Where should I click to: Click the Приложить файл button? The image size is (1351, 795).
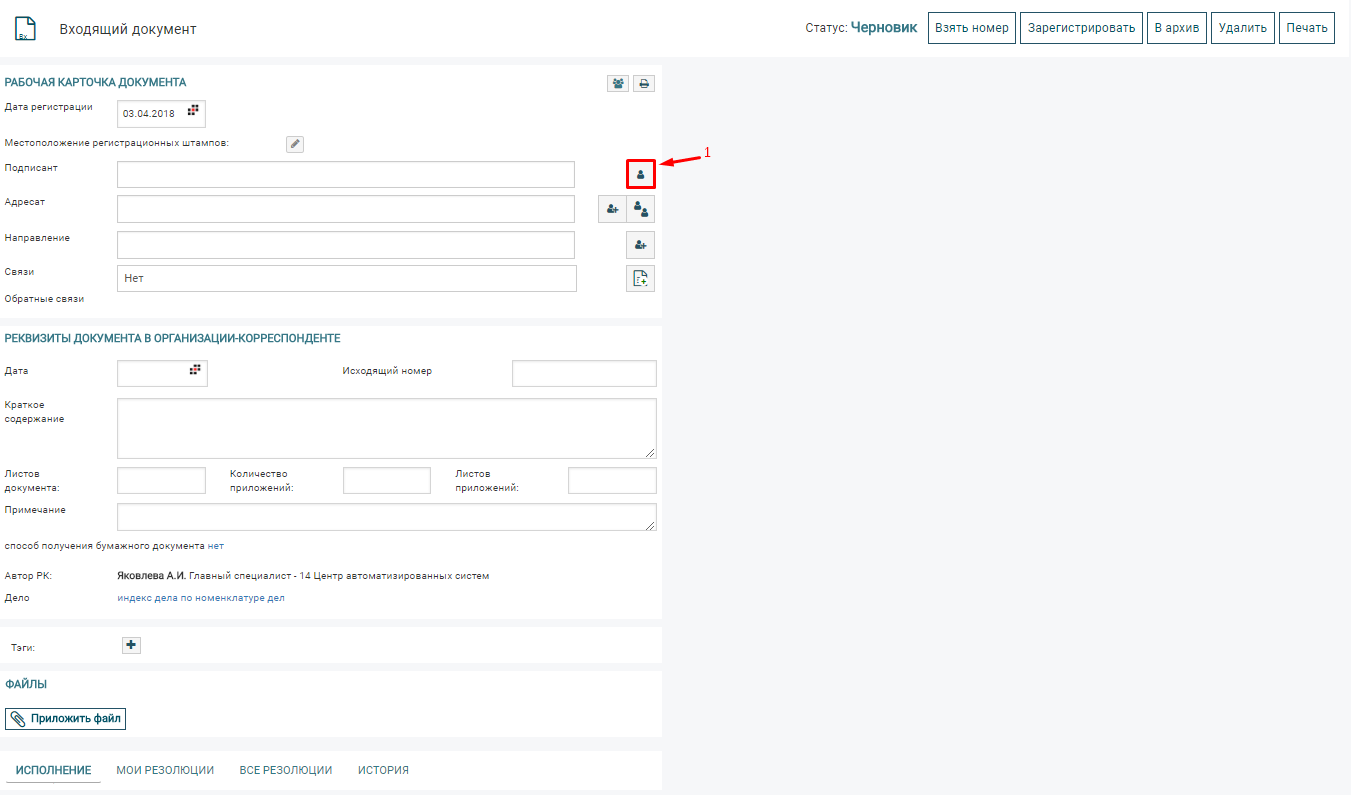66,719
